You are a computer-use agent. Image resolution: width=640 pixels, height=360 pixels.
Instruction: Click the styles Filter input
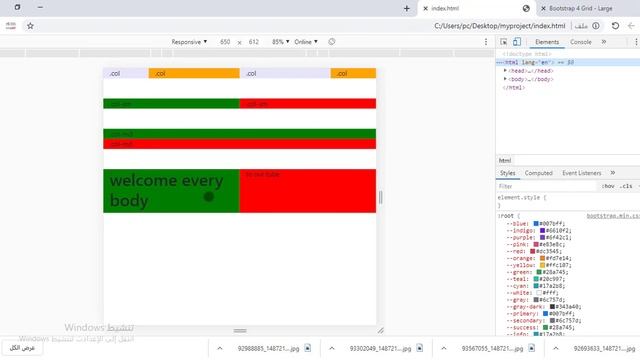(546, 186)
